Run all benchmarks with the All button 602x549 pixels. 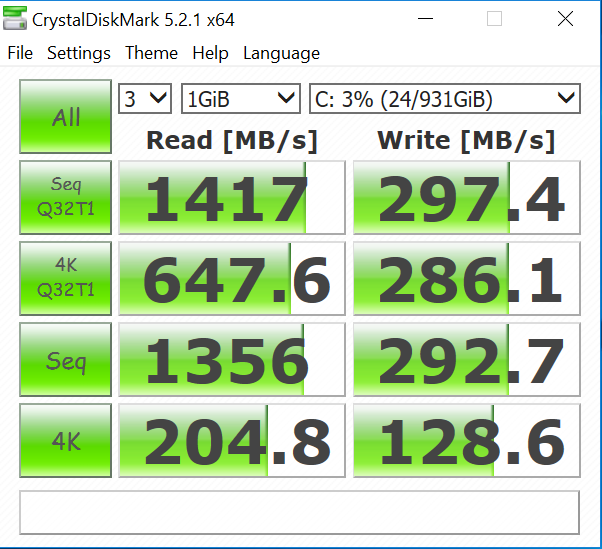tap(66, 117)
